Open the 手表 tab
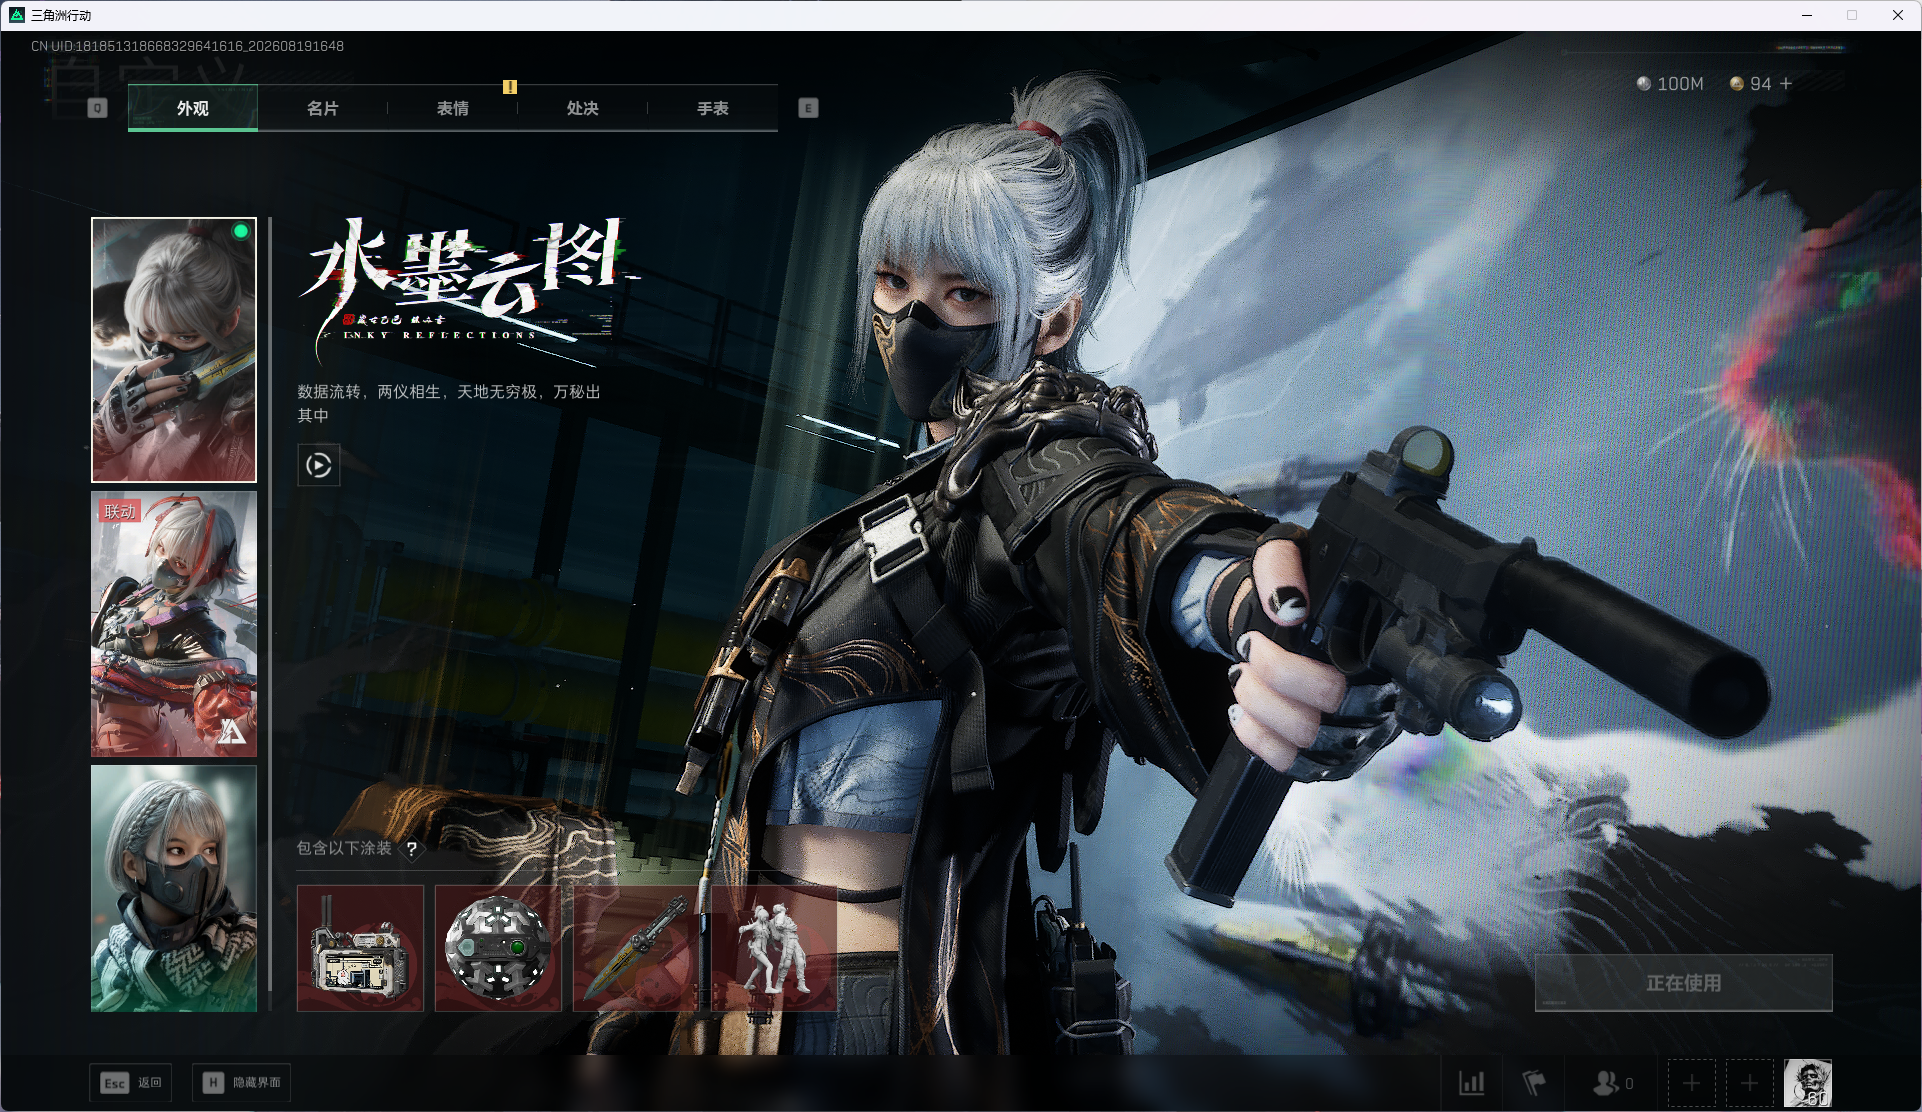1922x1112 pixels. 712,108
